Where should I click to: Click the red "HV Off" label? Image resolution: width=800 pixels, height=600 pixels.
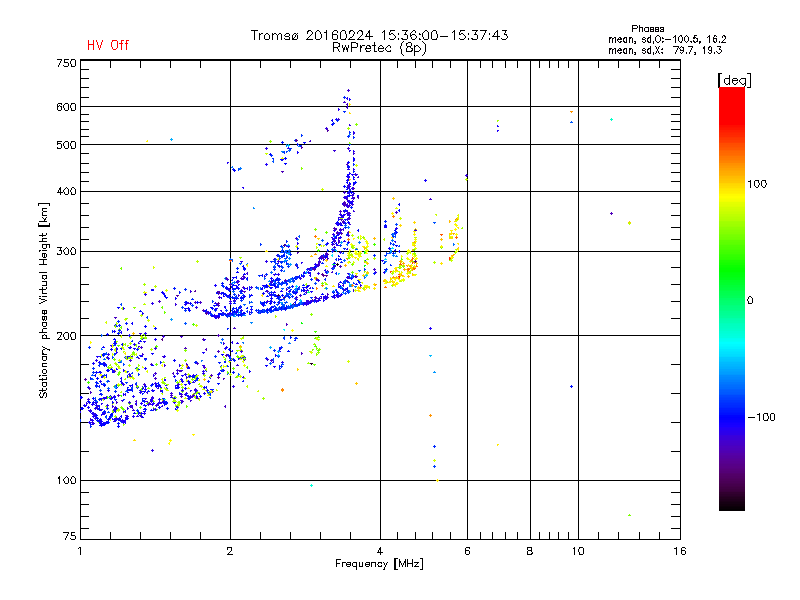tap(108, 45)
